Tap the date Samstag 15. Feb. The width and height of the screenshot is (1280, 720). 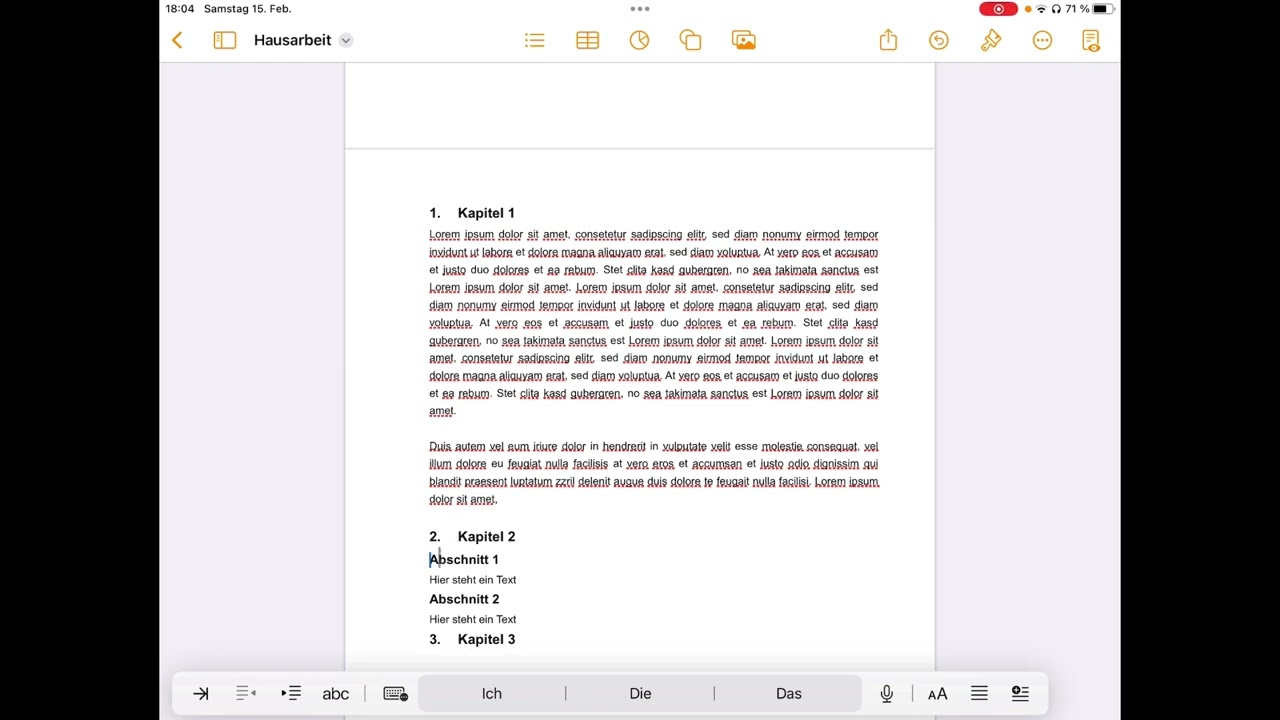click(248, 9)
